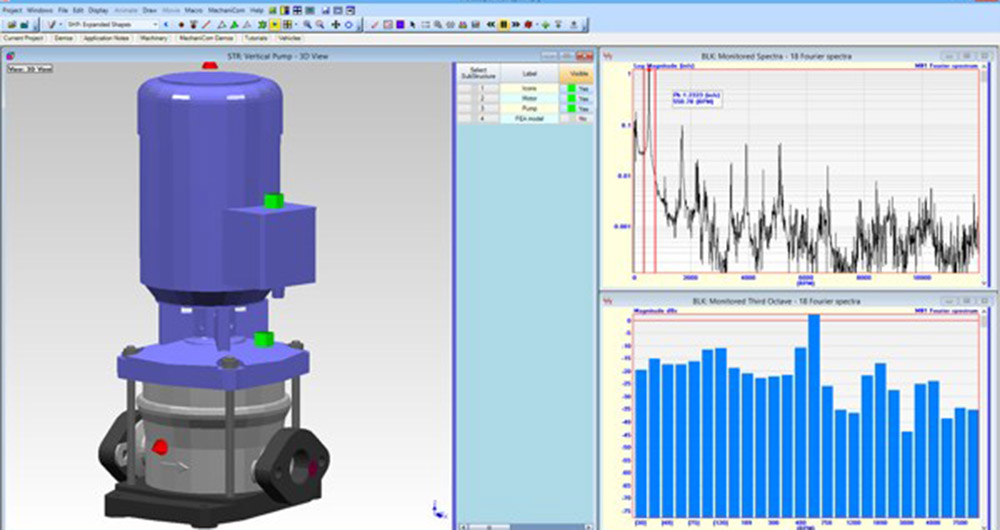Click the zoom in magnifier icon
Screen dimensions: 1000x530
[x=307, y=25]
